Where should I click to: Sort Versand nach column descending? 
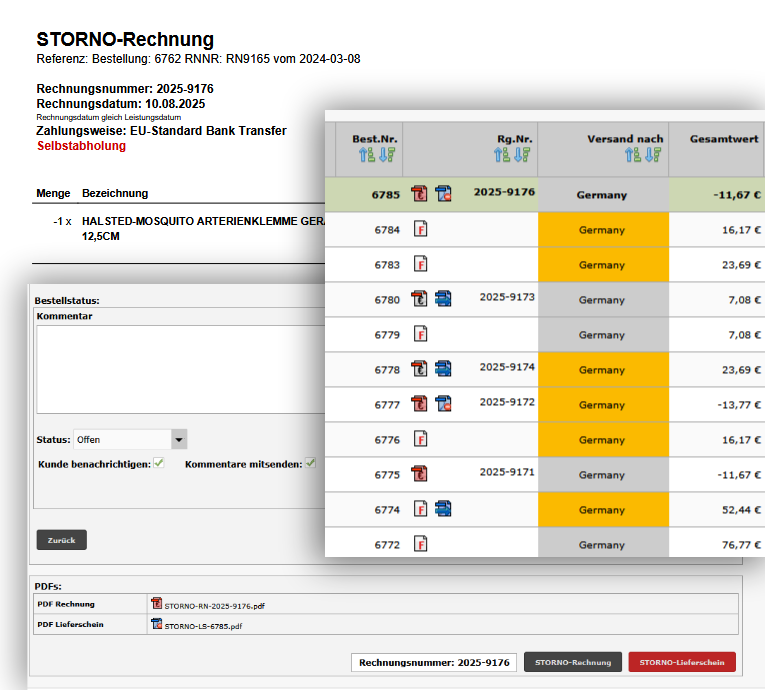(x=653, y=155)
